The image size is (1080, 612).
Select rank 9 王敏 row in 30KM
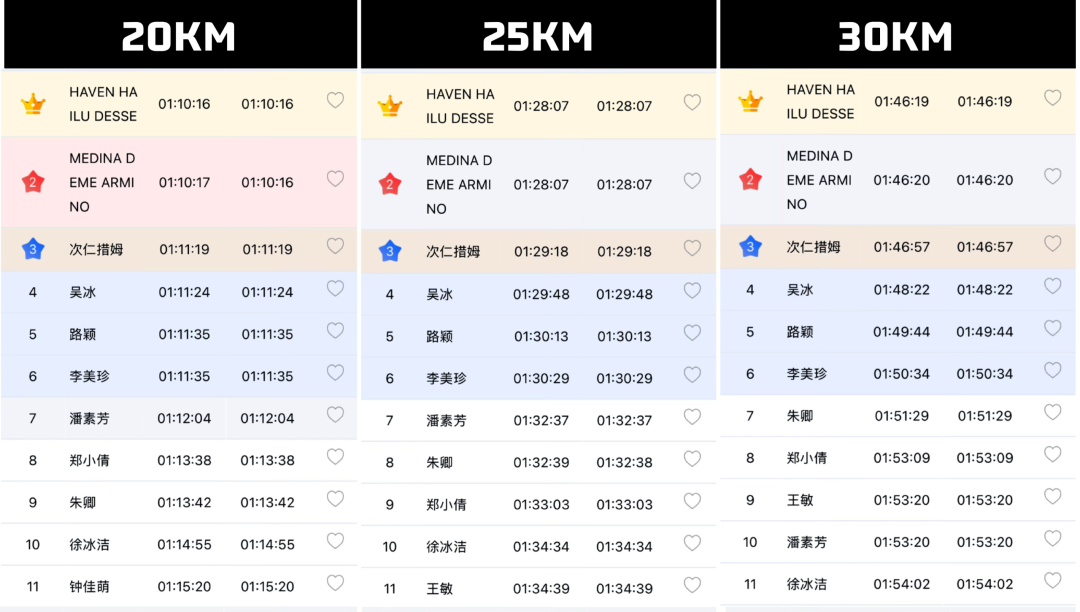pyautogui.click(x=898, y=500)
